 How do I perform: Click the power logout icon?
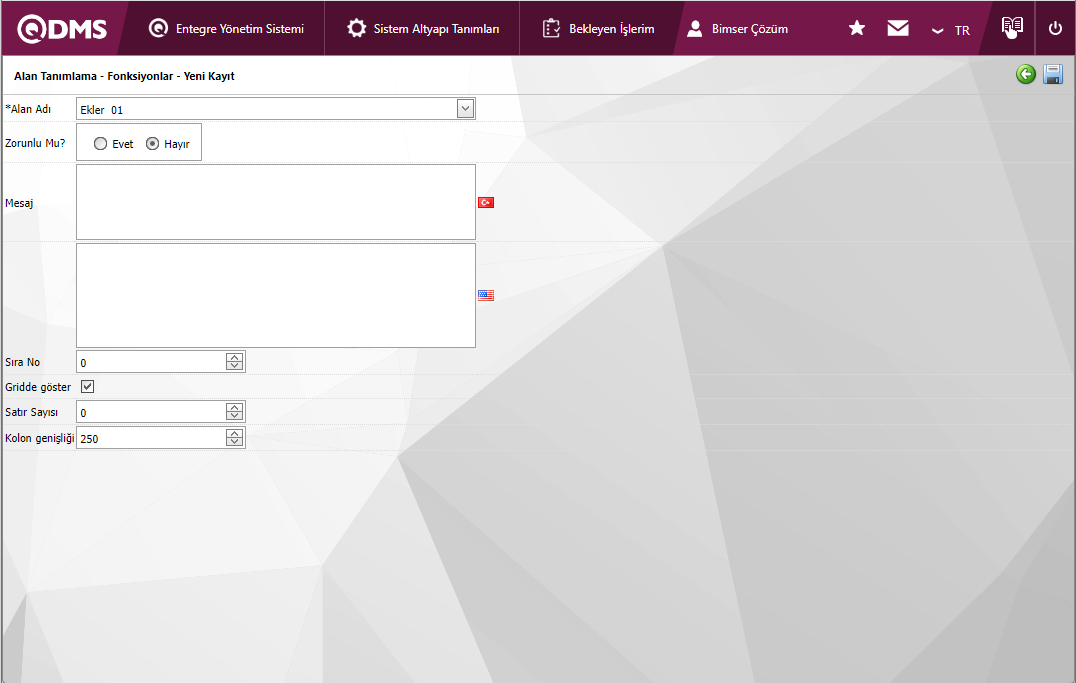[x=1055, y=28]
